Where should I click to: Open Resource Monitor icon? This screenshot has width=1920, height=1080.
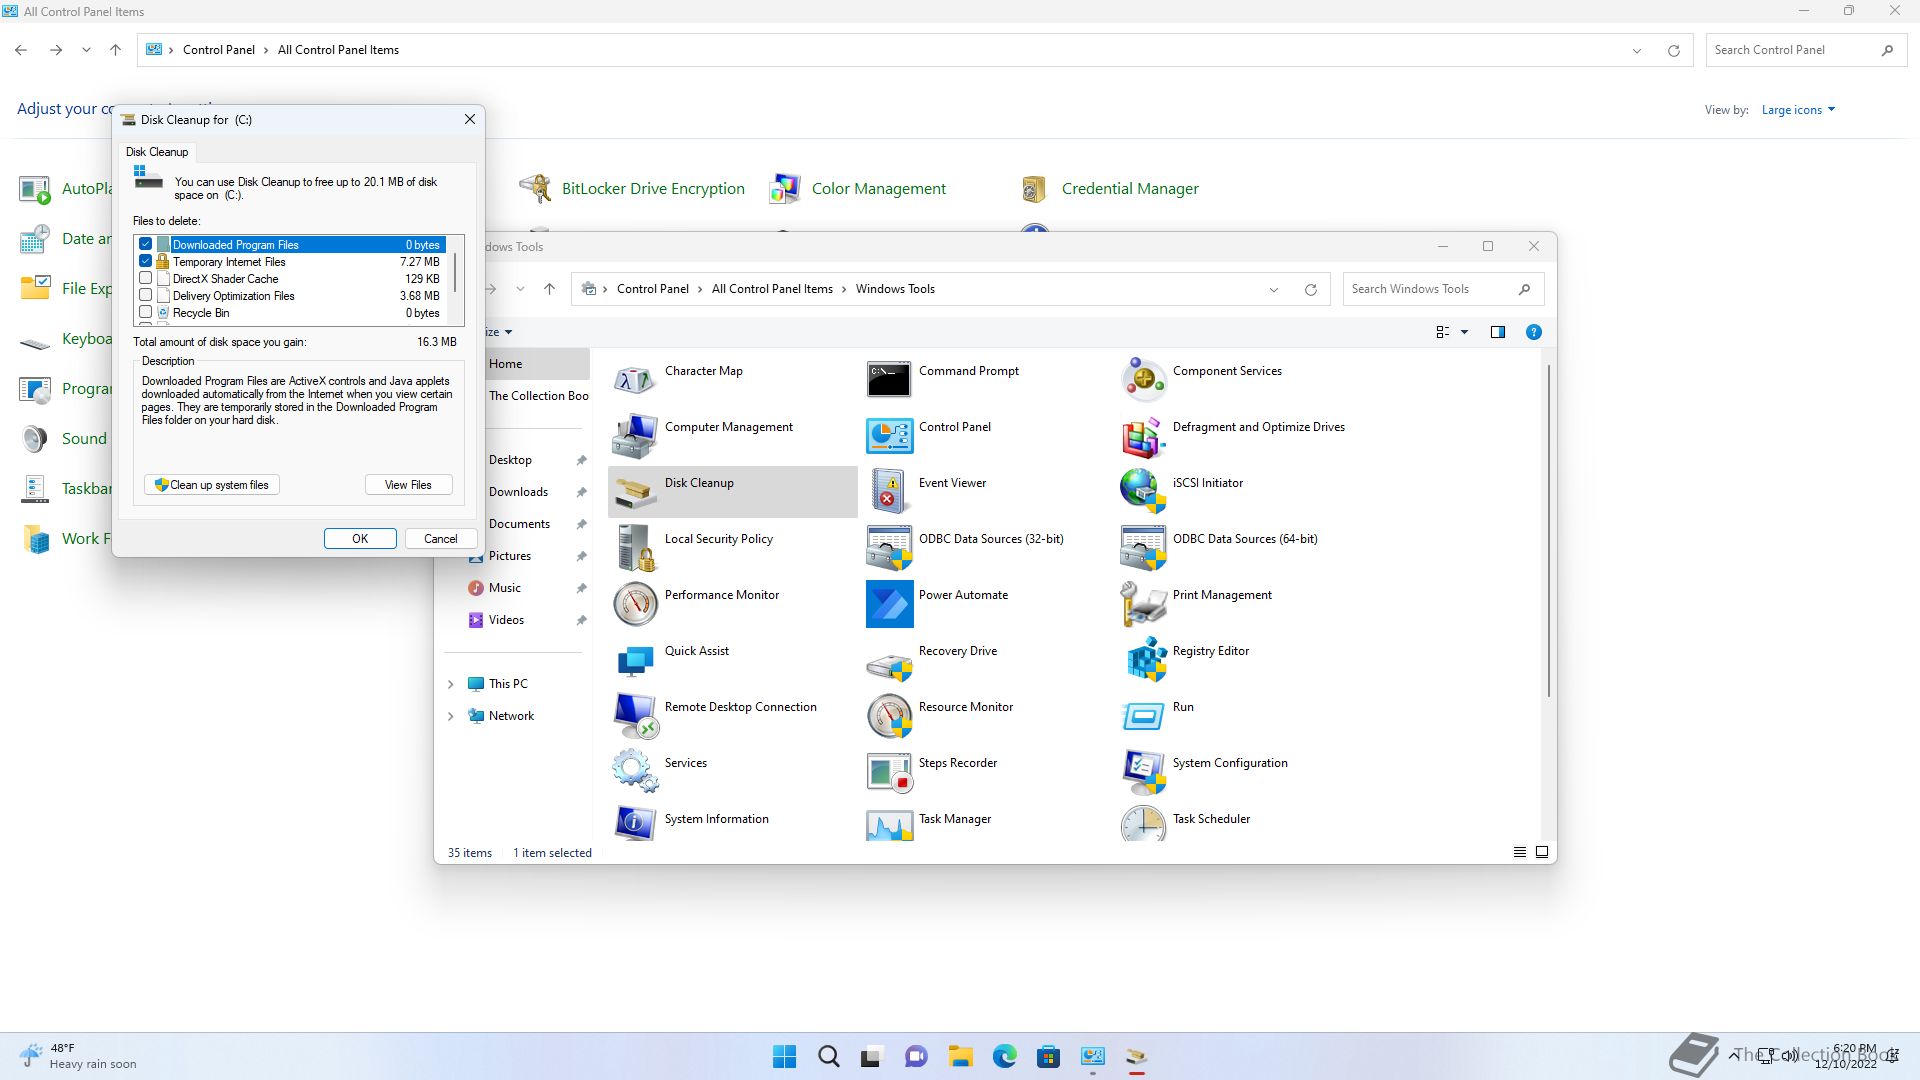pyautogui.click(x=889, y=715)
